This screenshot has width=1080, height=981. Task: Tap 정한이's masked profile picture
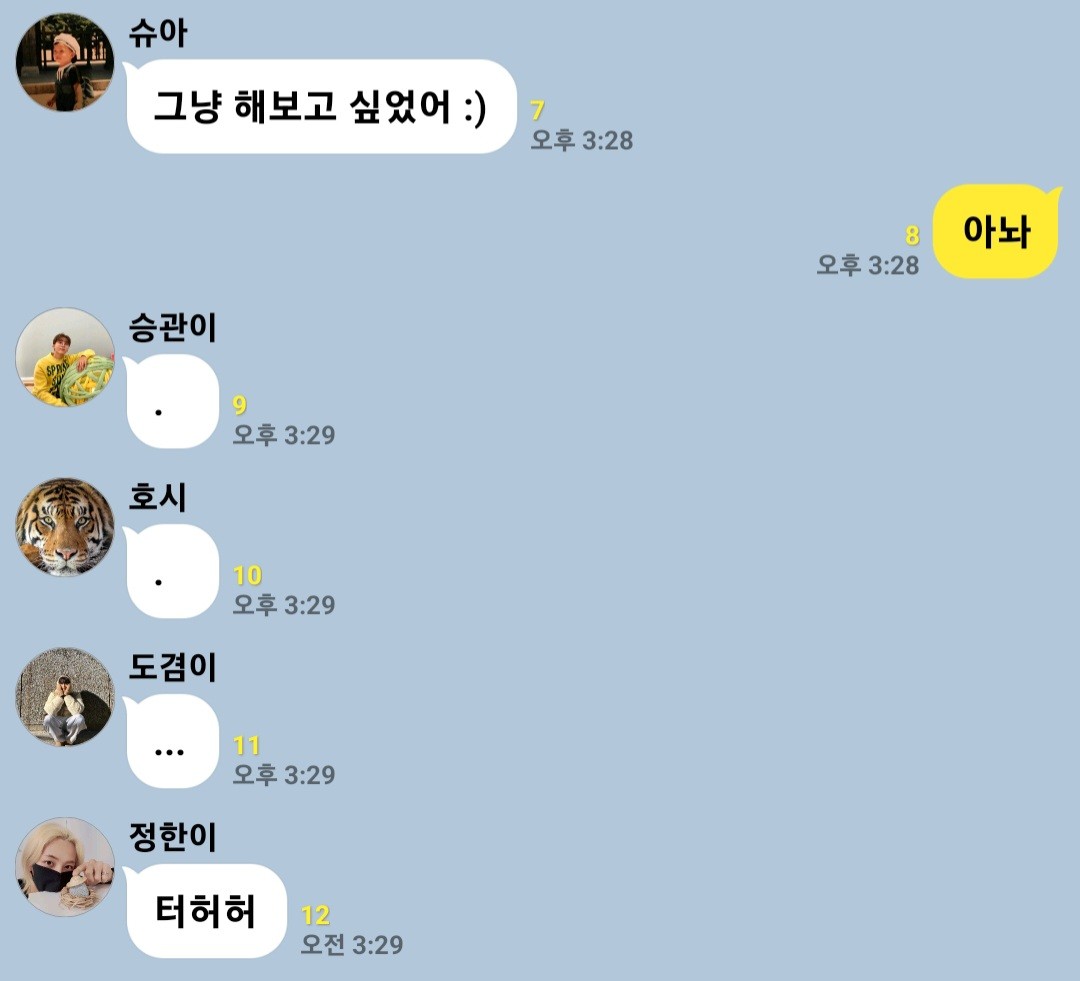point(65,867)
